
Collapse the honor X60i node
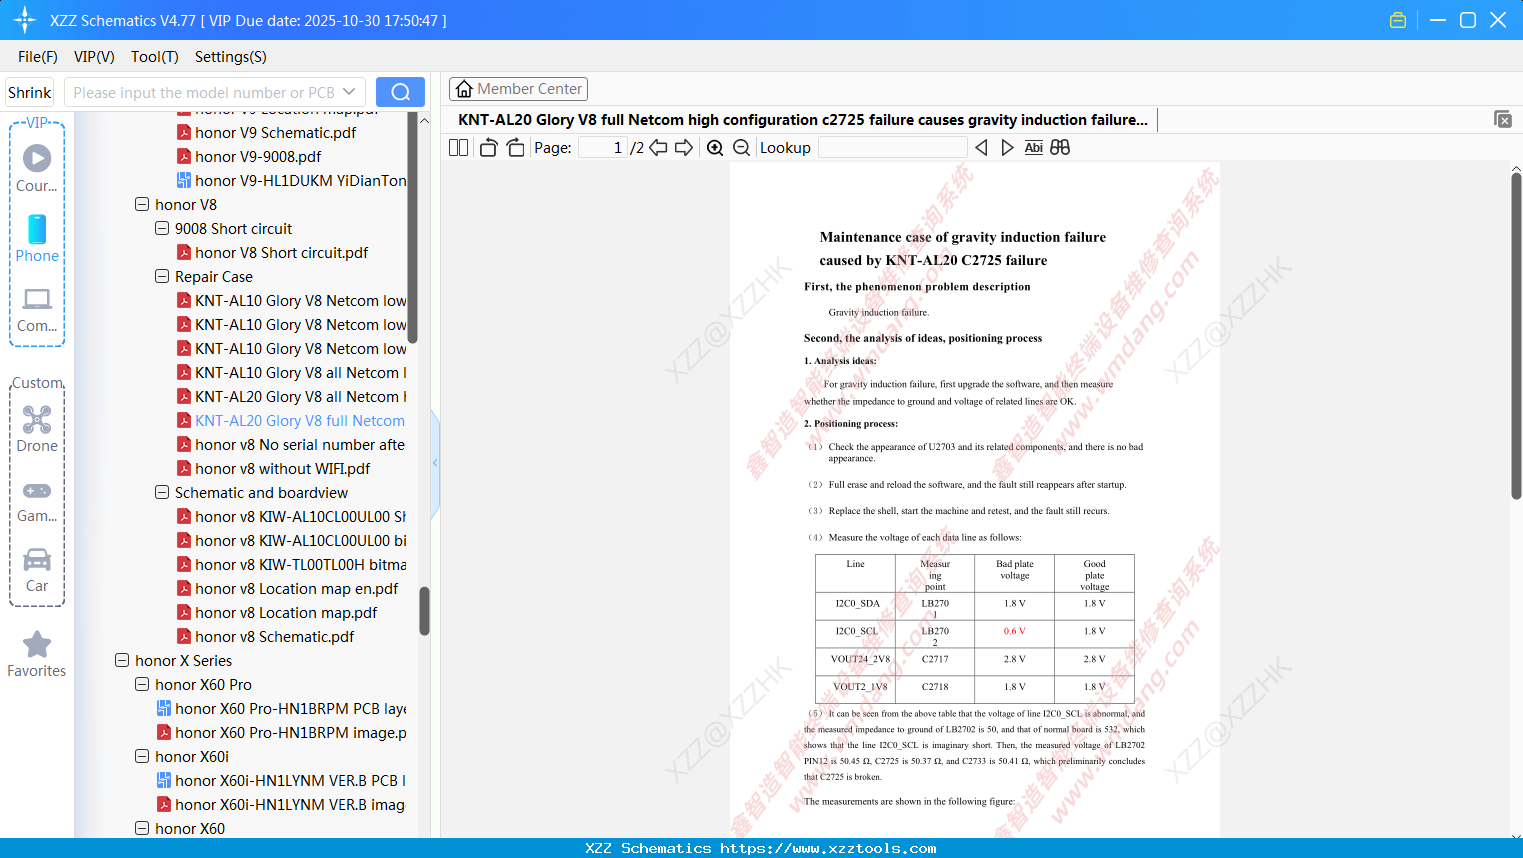(x=142, y=756)
